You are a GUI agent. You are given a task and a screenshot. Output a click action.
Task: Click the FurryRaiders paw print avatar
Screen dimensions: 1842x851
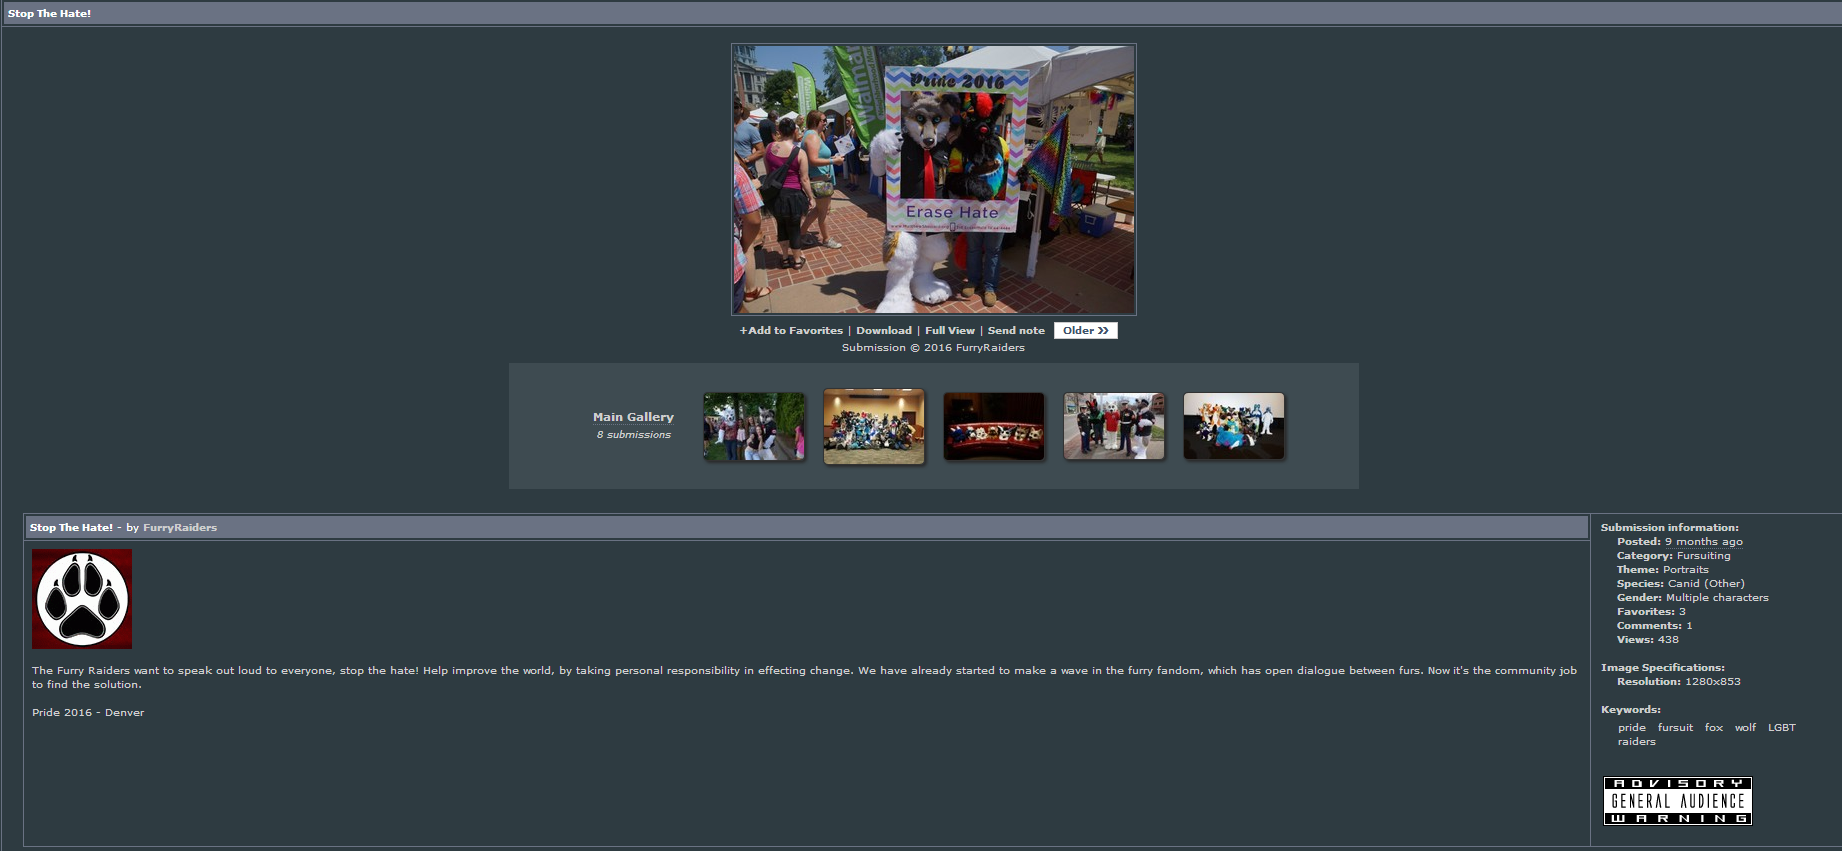[x=82, y=599]
